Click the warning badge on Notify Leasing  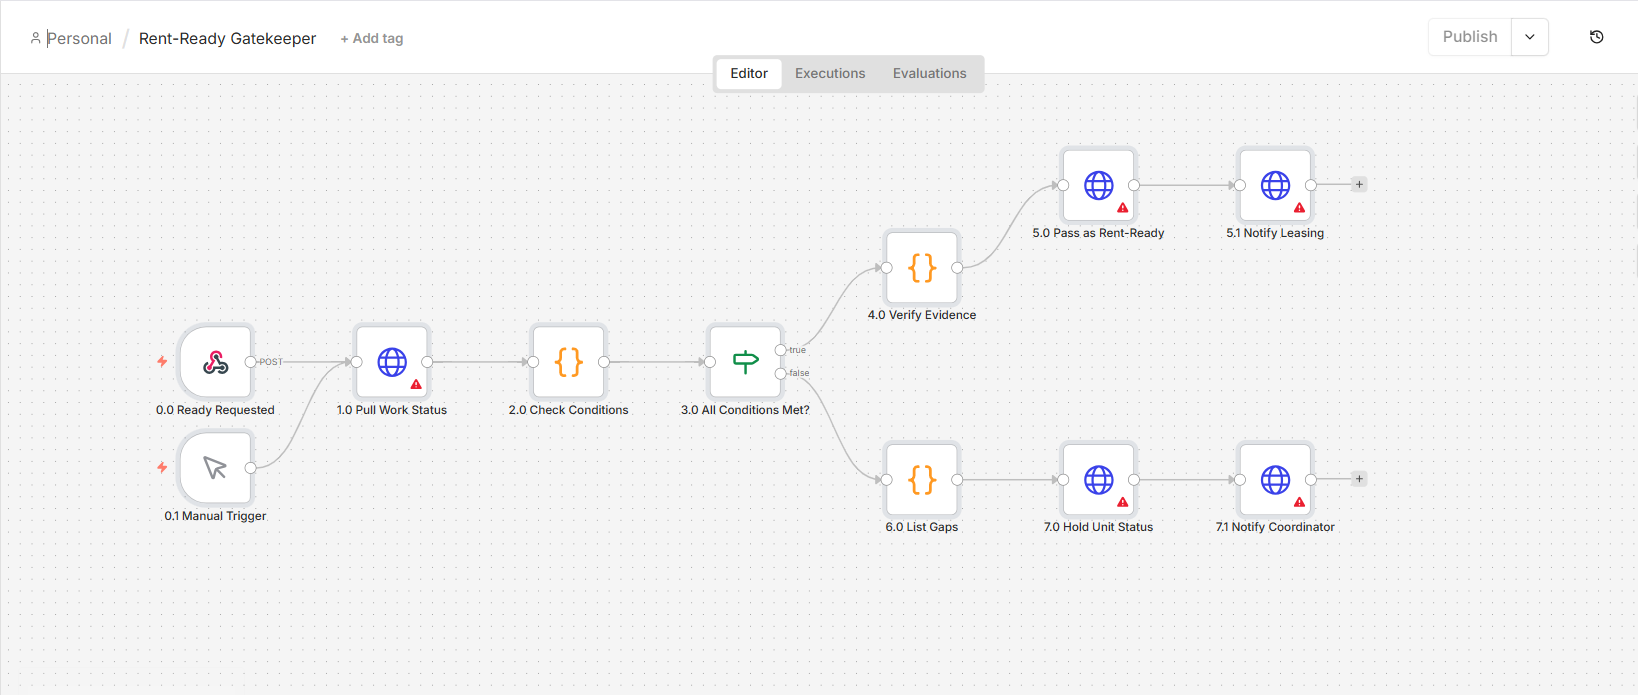[1299, 208]
